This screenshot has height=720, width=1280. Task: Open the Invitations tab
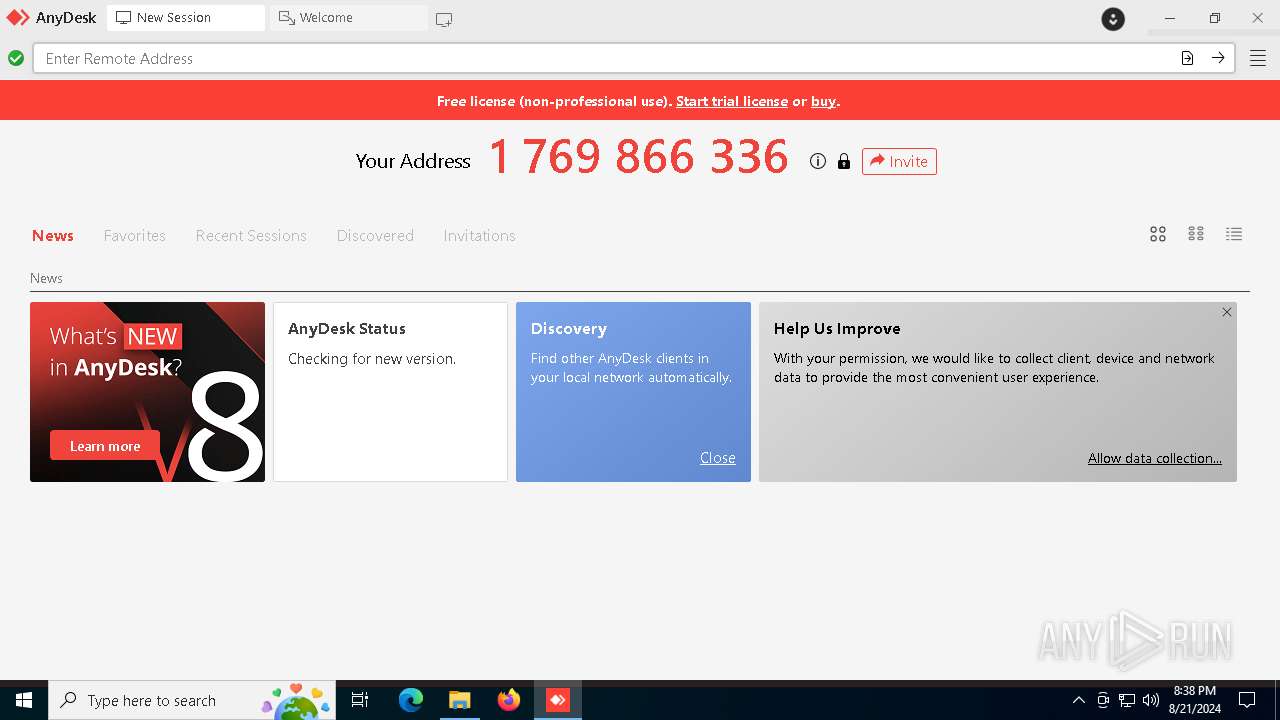coord(480,236)
